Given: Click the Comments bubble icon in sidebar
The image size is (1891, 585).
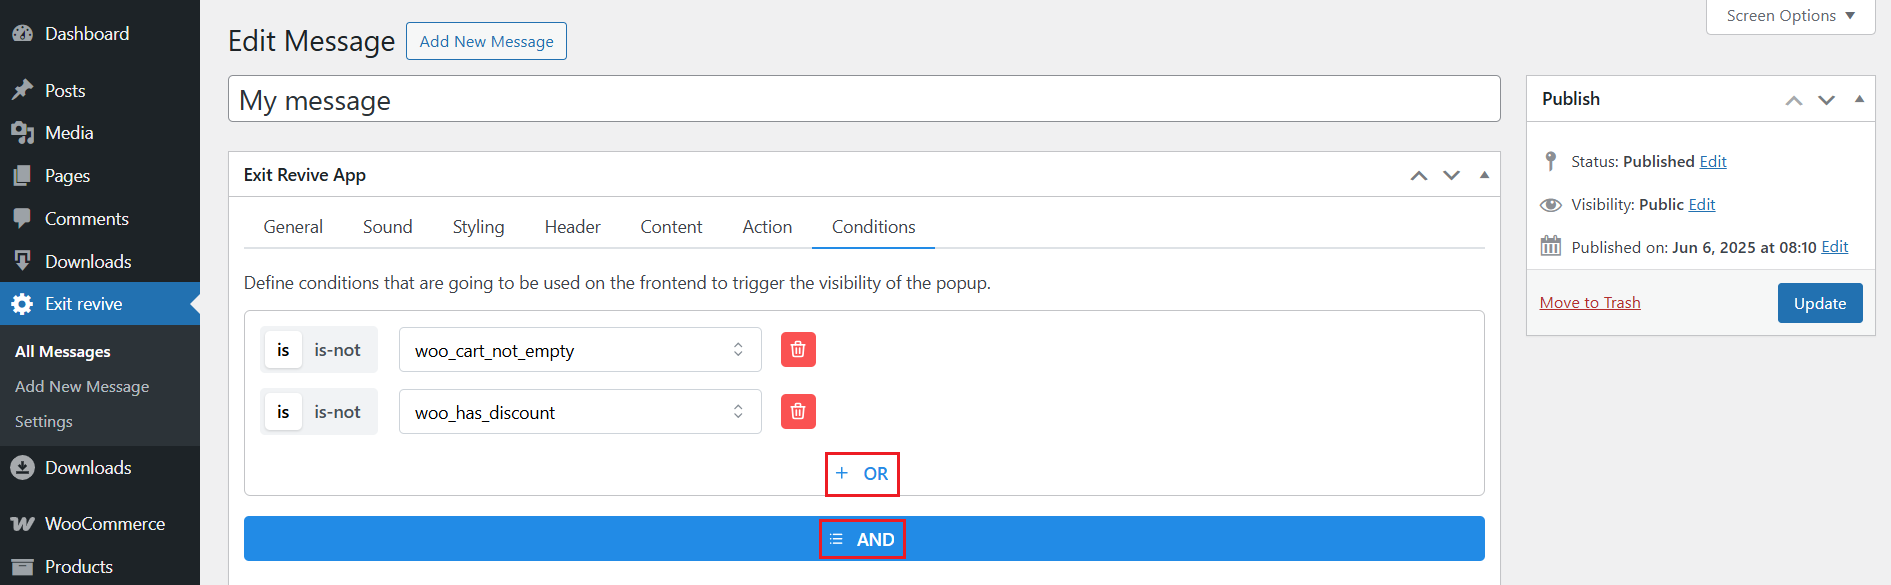Looking at the screenshot, I should pos(22,219).
